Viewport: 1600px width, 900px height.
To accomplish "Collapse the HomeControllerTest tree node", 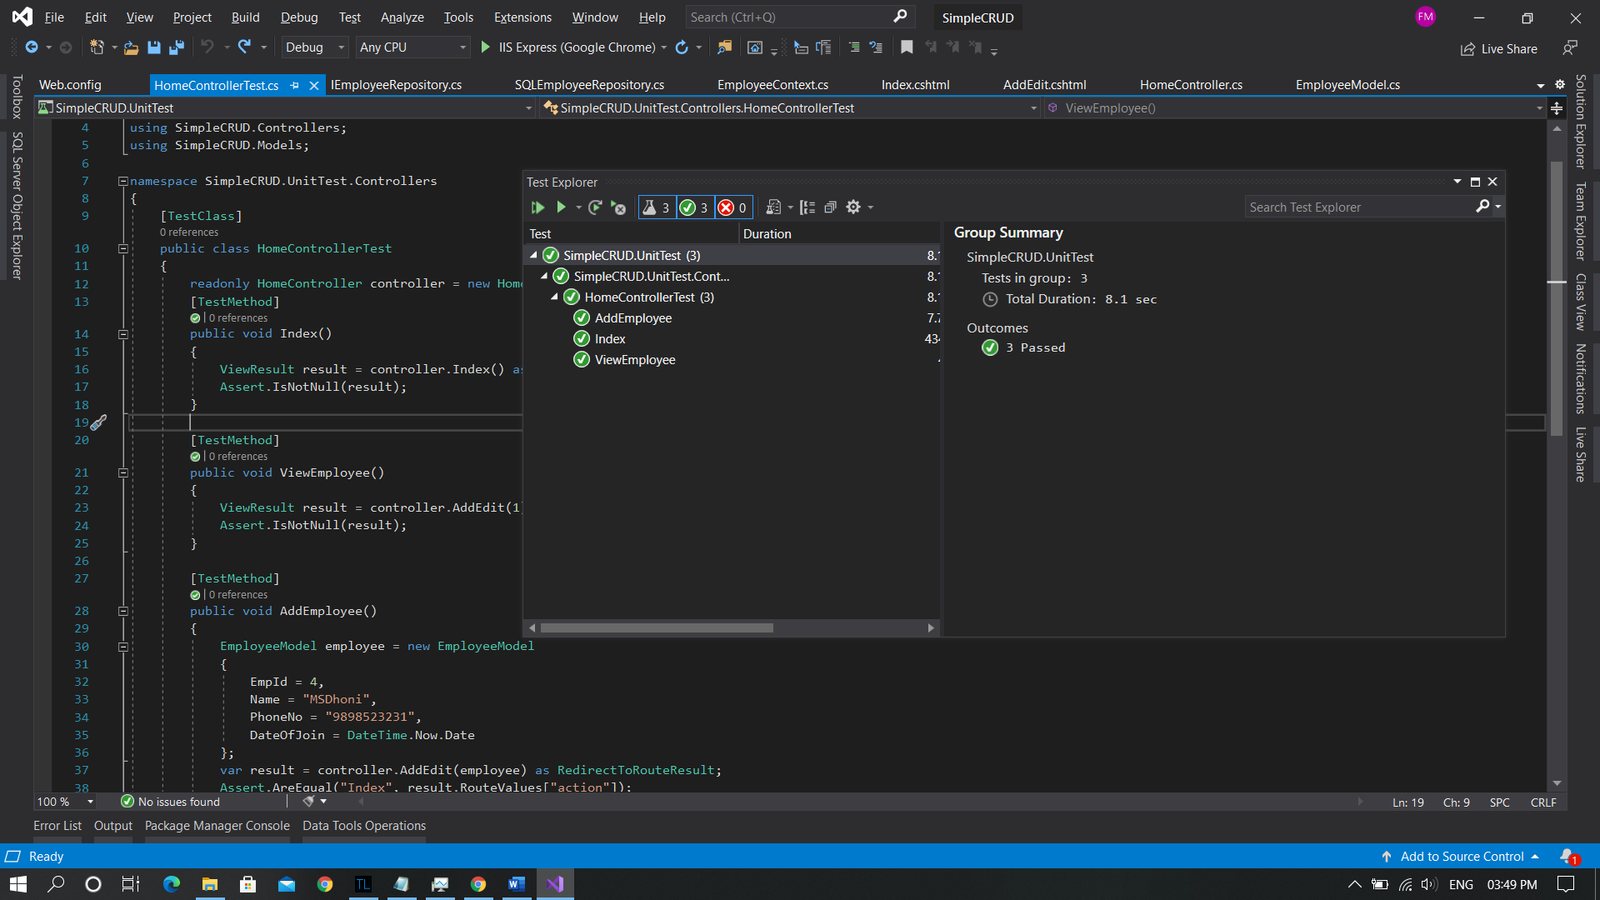I will point(554,297).
